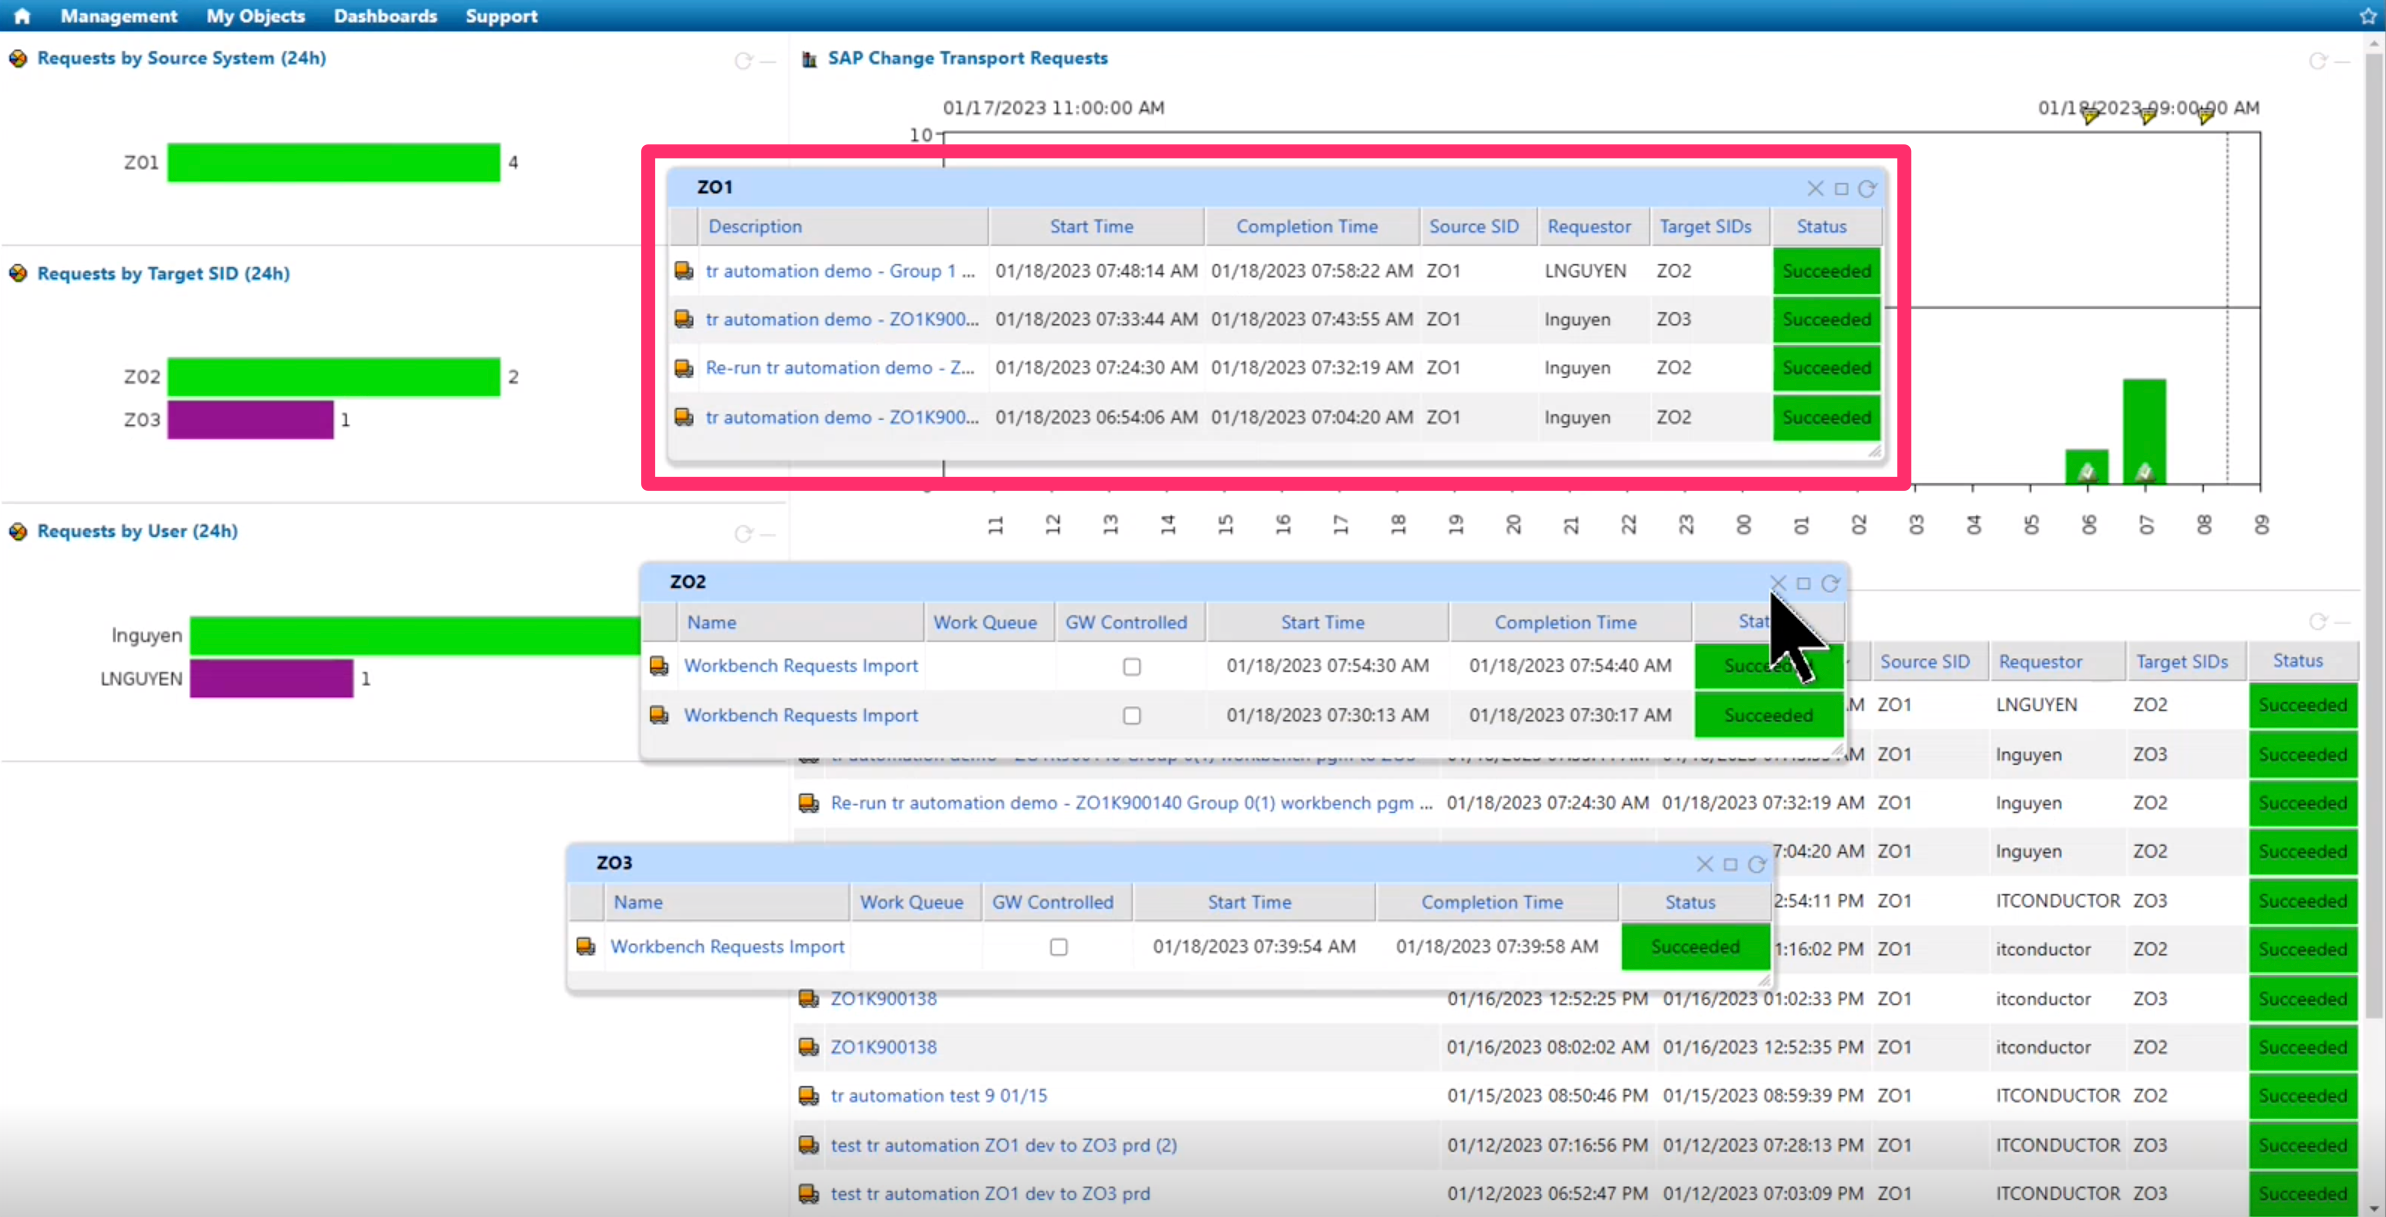Click the green ZO1 bar in the source system chart

pyautogui.click(x=335, y=162)
